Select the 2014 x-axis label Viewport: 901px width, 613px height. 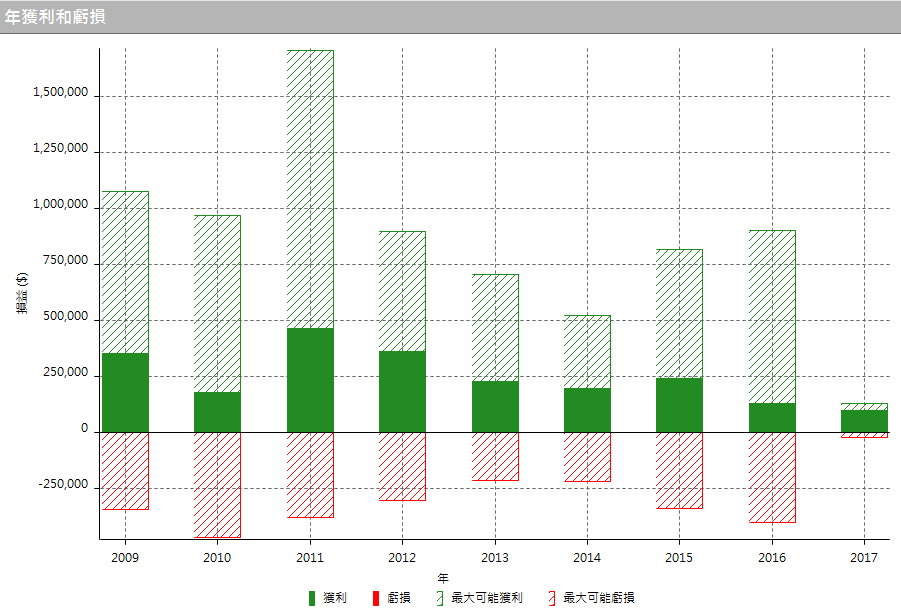pyautogui.click(x=587, y=557)
